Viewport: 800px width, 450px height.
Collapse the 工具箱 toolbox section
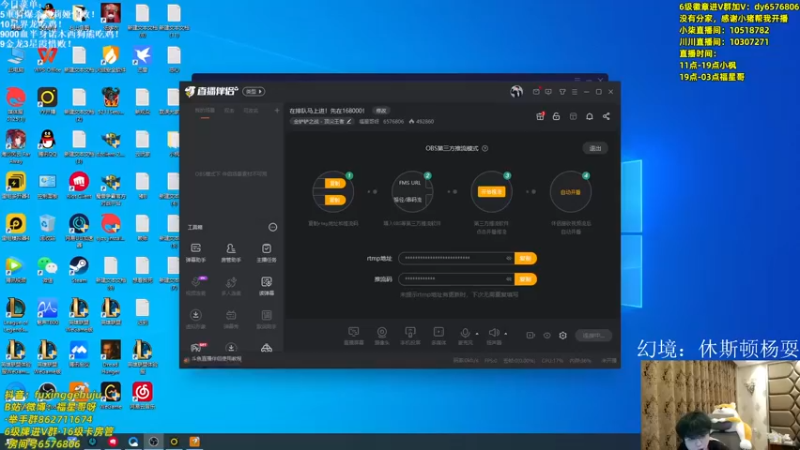[x=273, y=227]
